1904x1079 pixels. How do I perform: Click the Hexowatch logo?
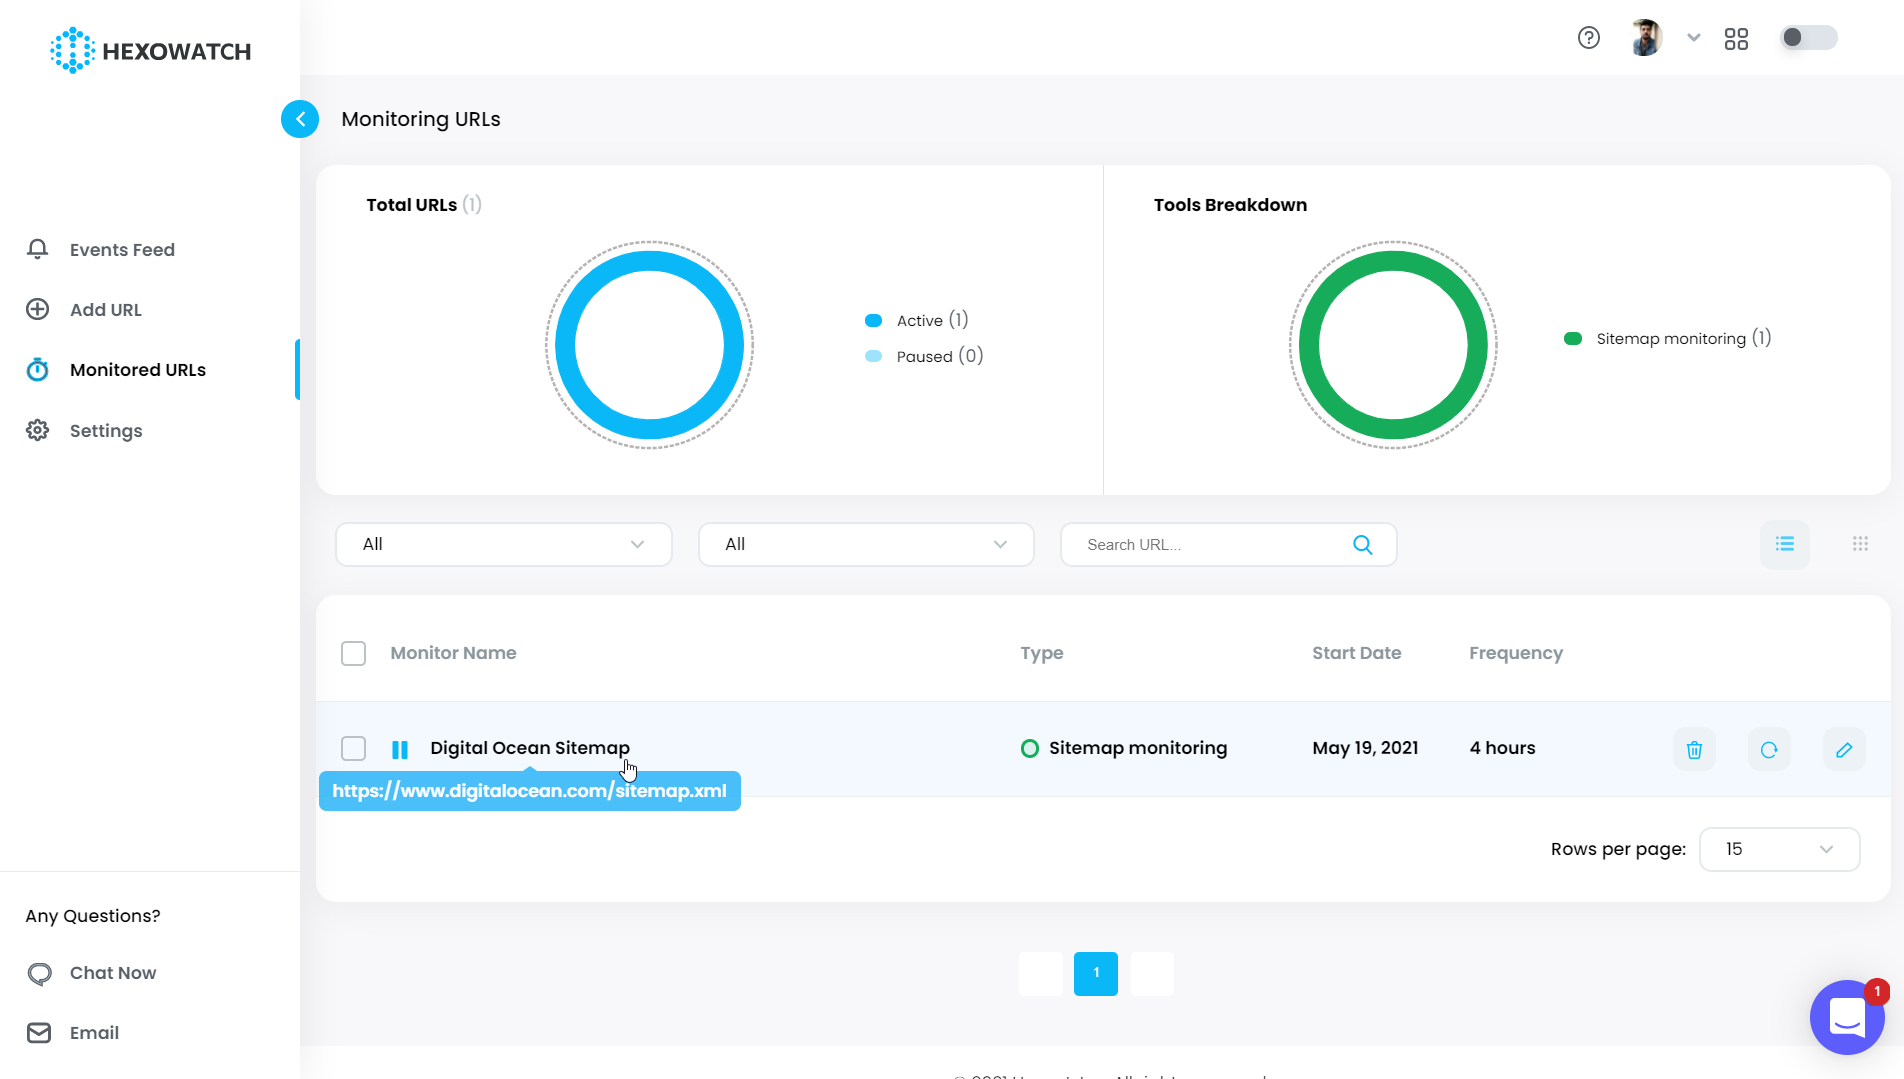(150, 51)
